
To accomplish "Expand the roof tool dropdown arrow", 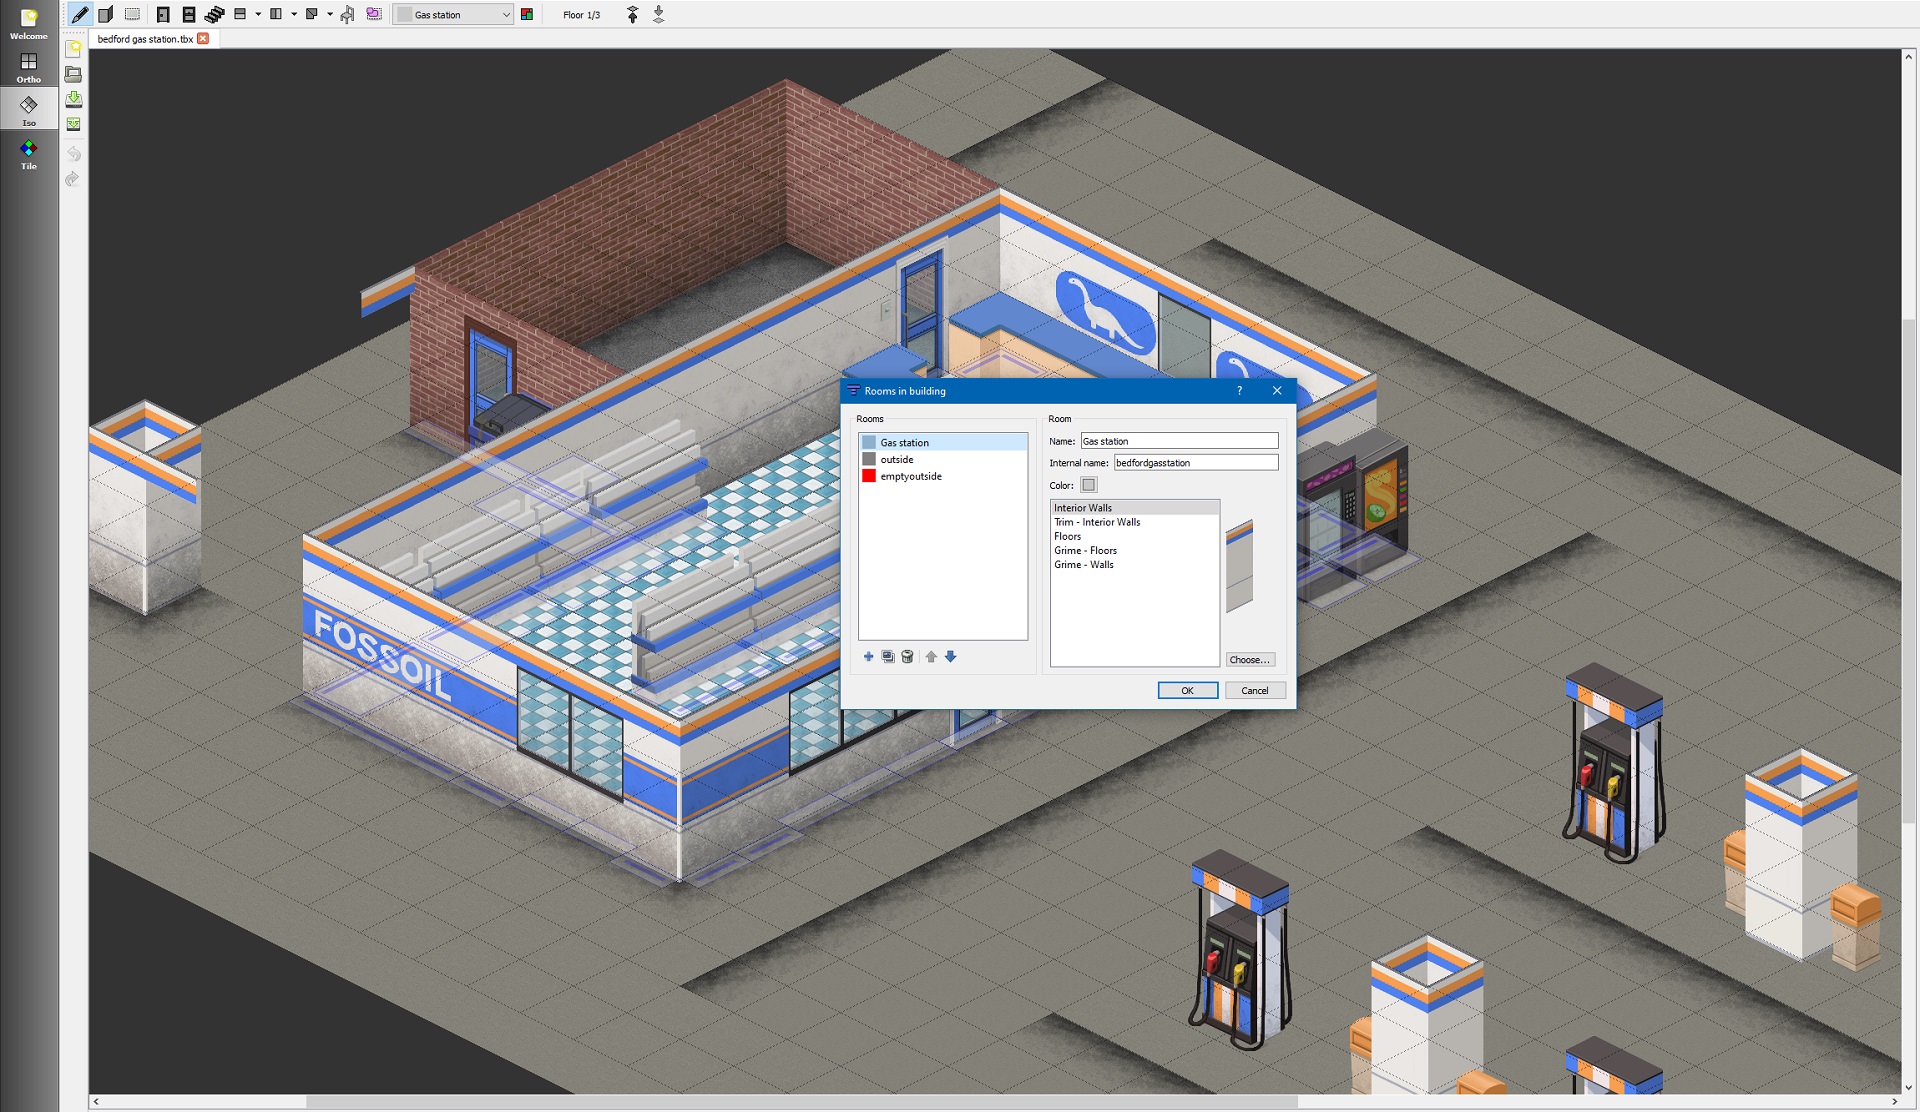I will pos(330,14).
